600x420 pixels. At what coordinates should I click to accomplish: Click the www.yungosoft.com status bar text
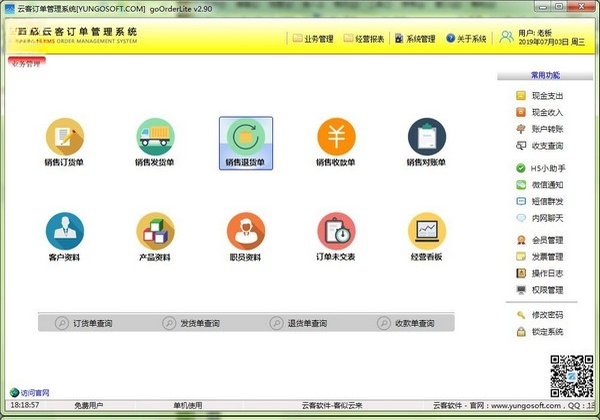525,405
